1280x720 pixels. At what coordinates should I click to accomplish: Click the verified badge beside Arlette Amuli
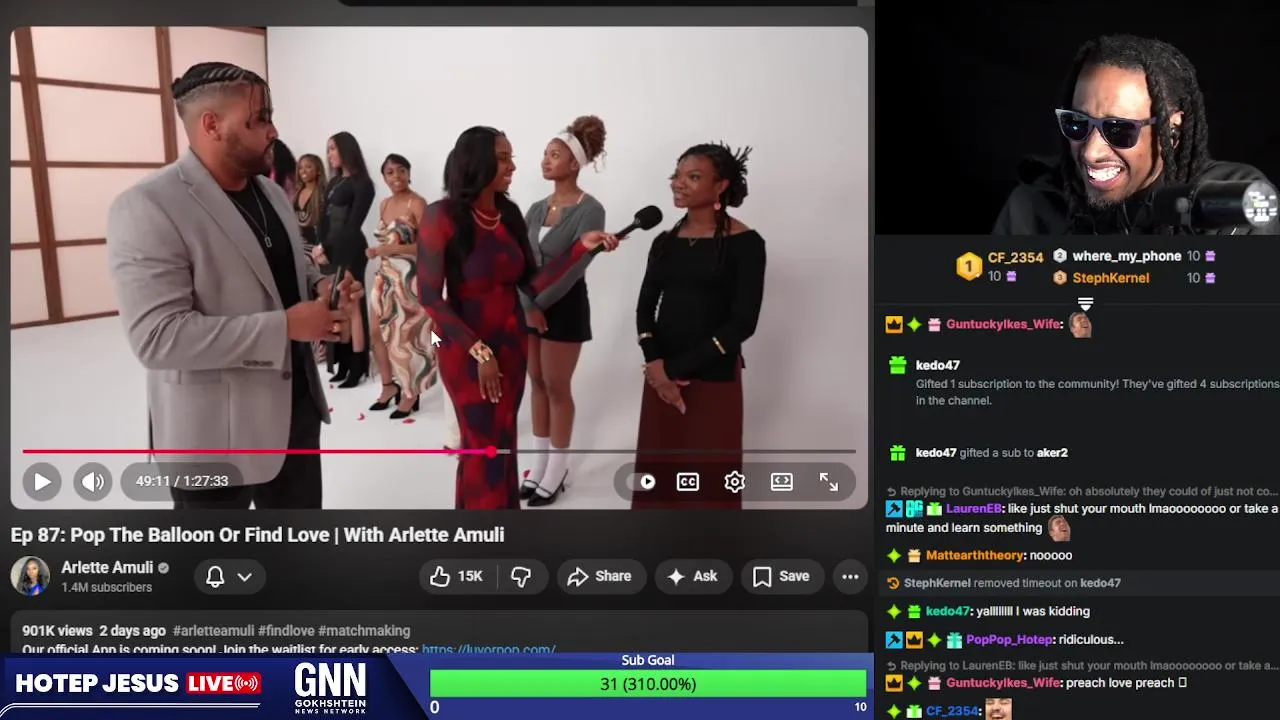pyautogui.click(x=164, y=568)
